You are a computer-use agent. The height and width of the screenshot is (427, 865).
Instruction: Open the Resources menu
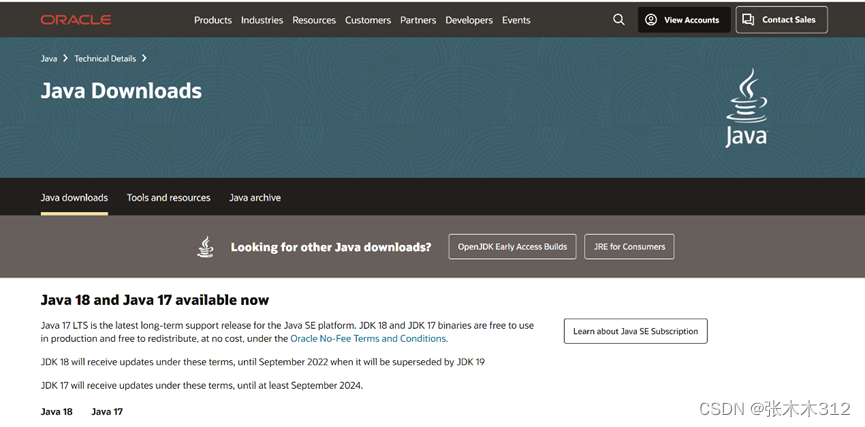tap(314, 20)
